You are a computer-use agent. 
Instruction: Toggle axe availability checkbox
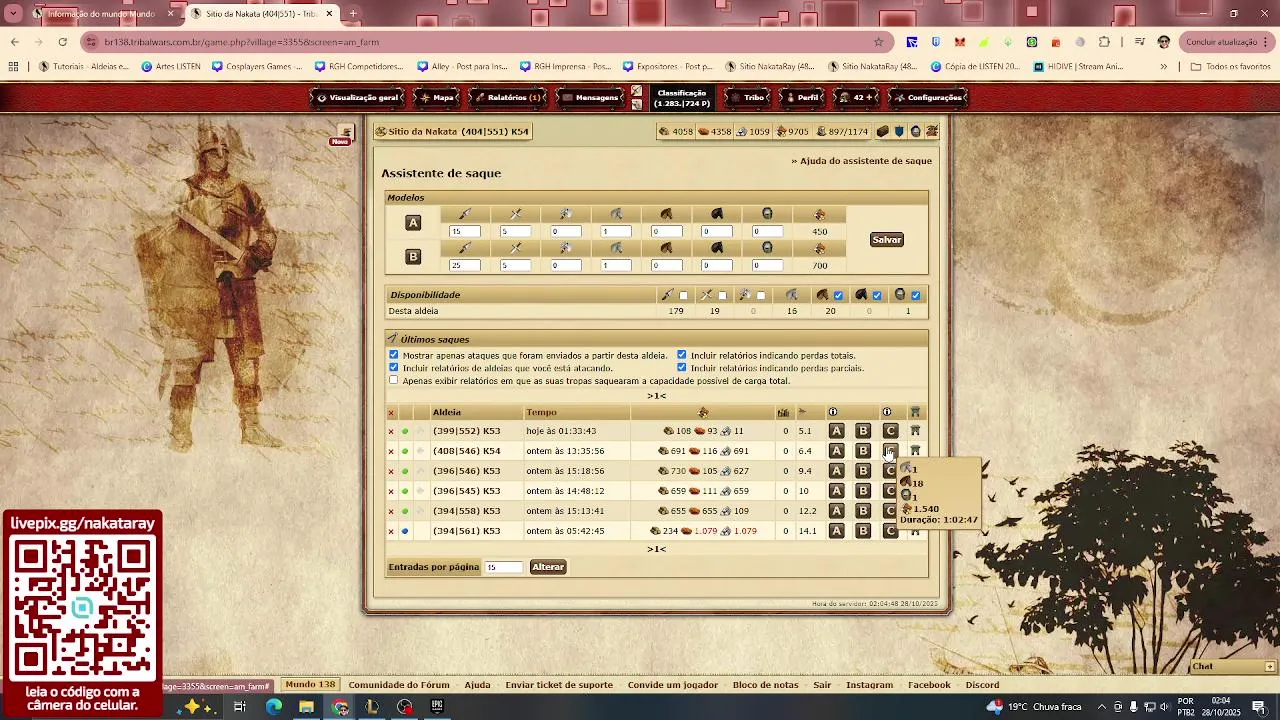(761, 295)
